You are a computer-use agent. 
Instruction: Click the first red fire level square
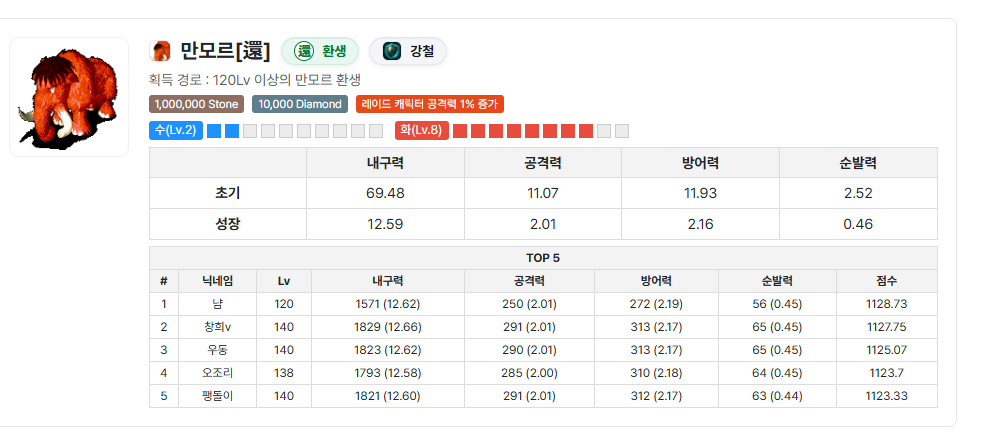[460, 131]
